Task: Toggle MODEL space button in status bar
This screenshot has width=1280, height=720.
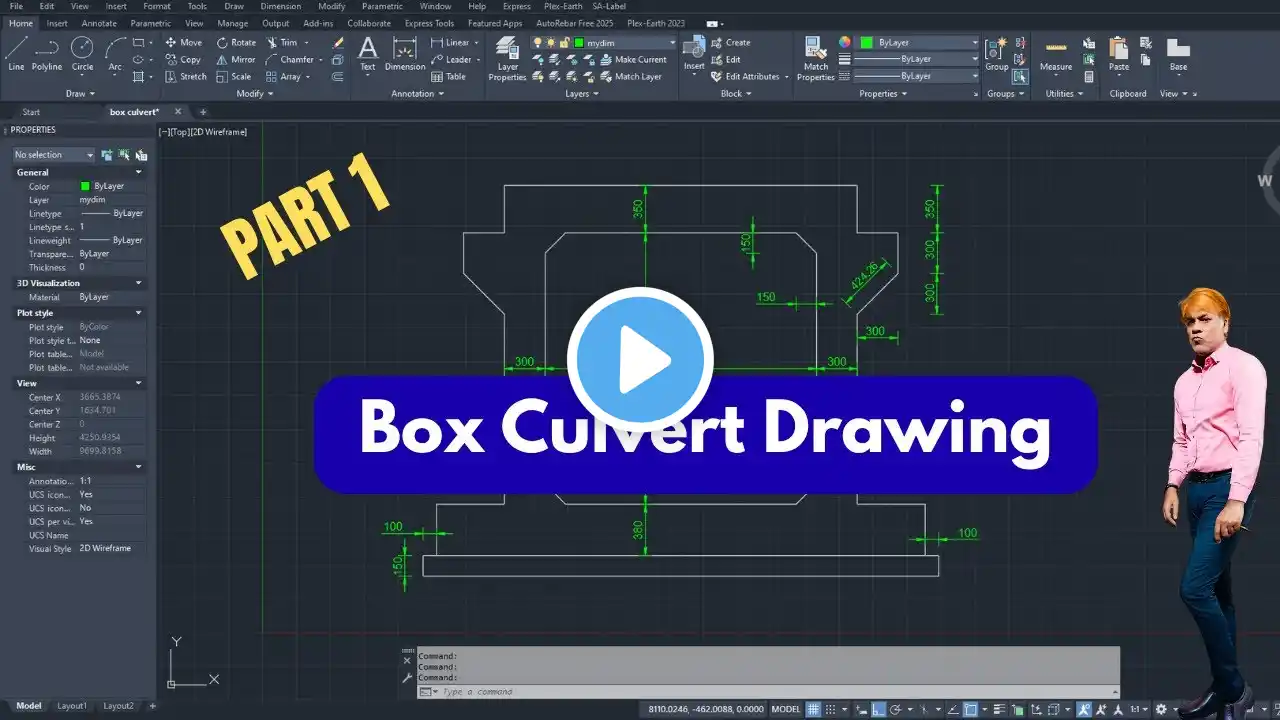Action: click(x=786, y=709)
